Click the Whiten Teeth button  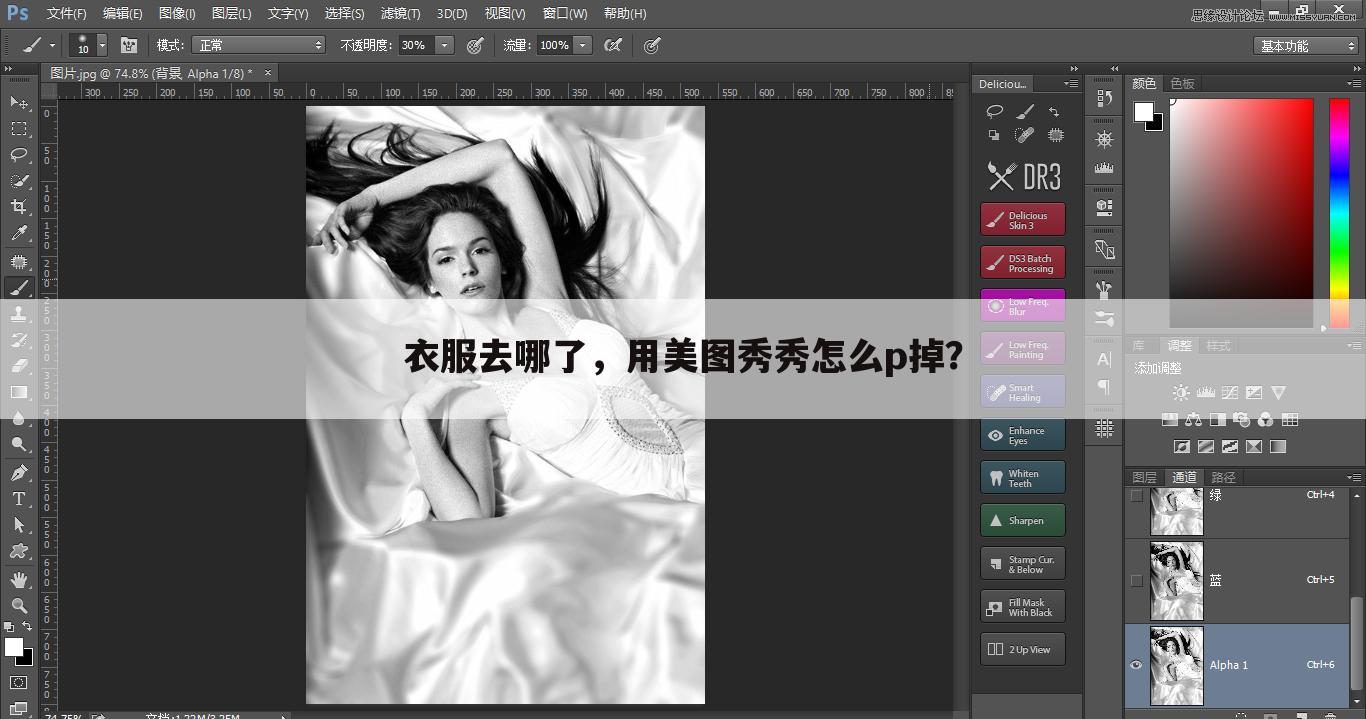1023,478
